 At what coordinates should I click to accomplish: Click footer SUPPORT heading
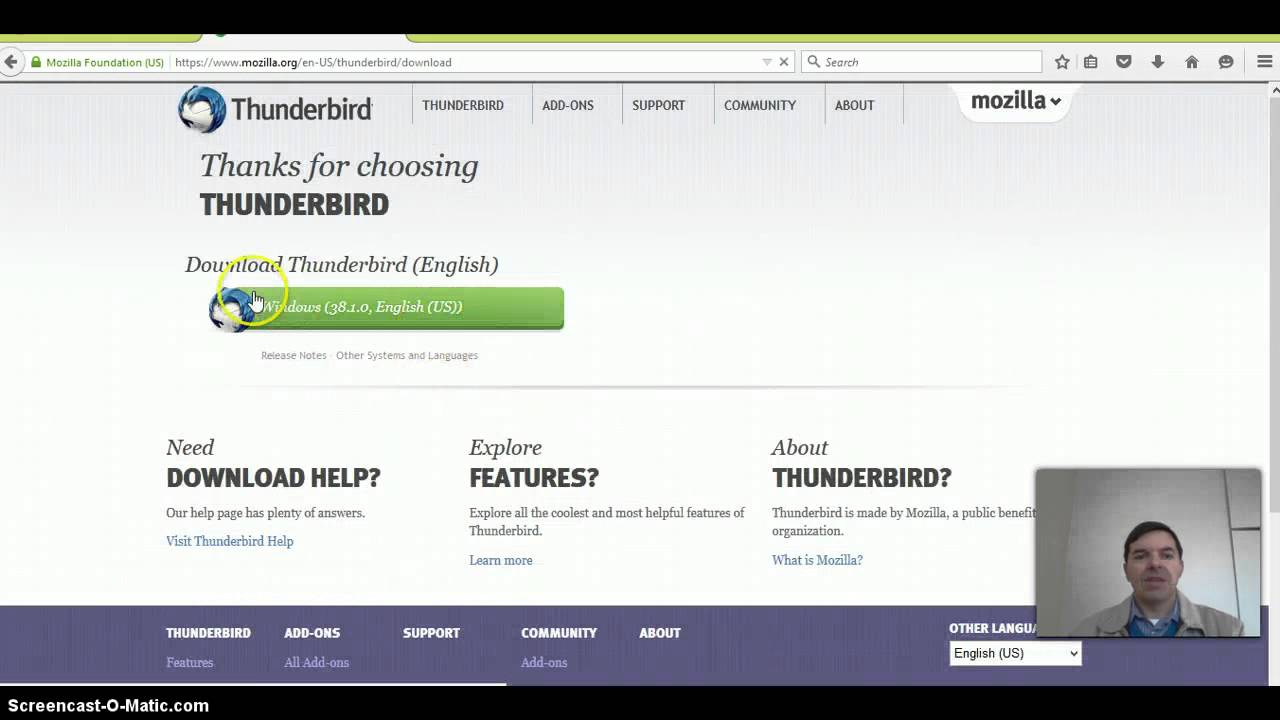[x=431, y=633]
